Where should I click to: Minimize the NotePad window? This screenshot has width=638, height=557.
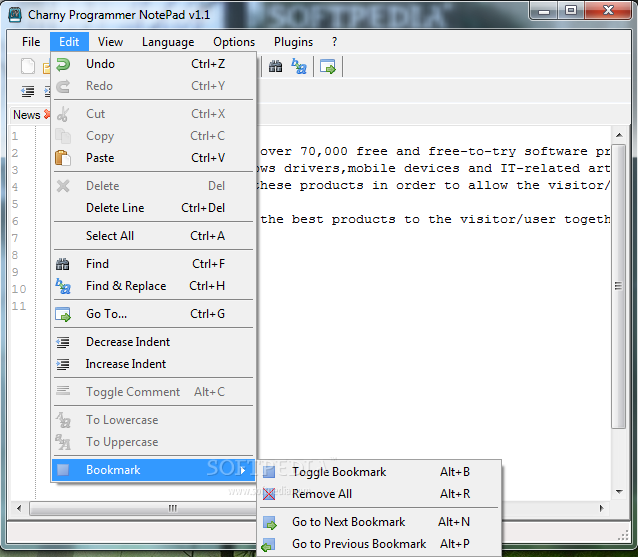point(544,11)
